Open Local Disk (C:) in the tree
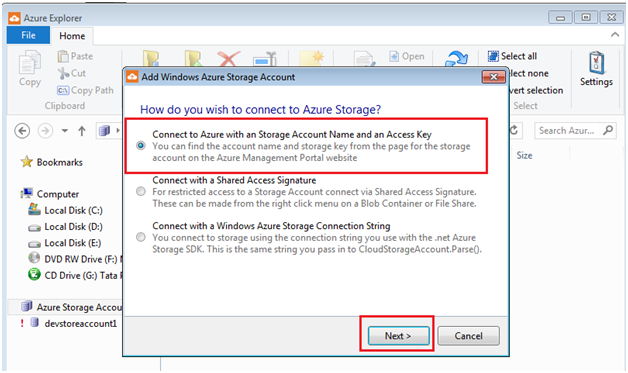The height and width of the screenshot is (373, 628). coord(73,211)
